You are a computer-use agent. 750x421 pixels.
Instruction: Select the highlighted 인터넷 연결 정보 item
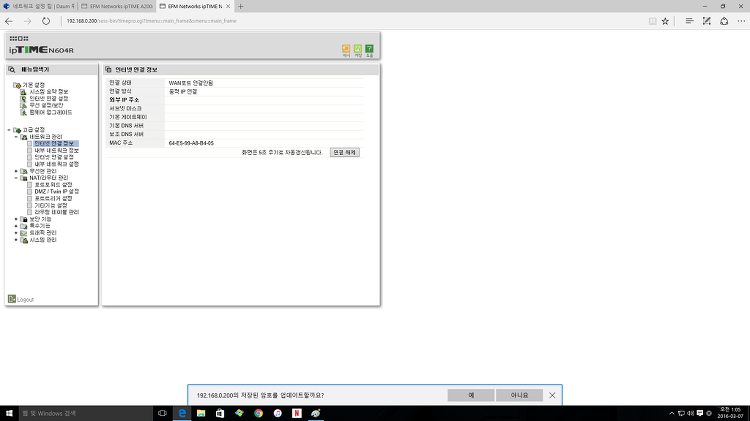click(54, 144)
